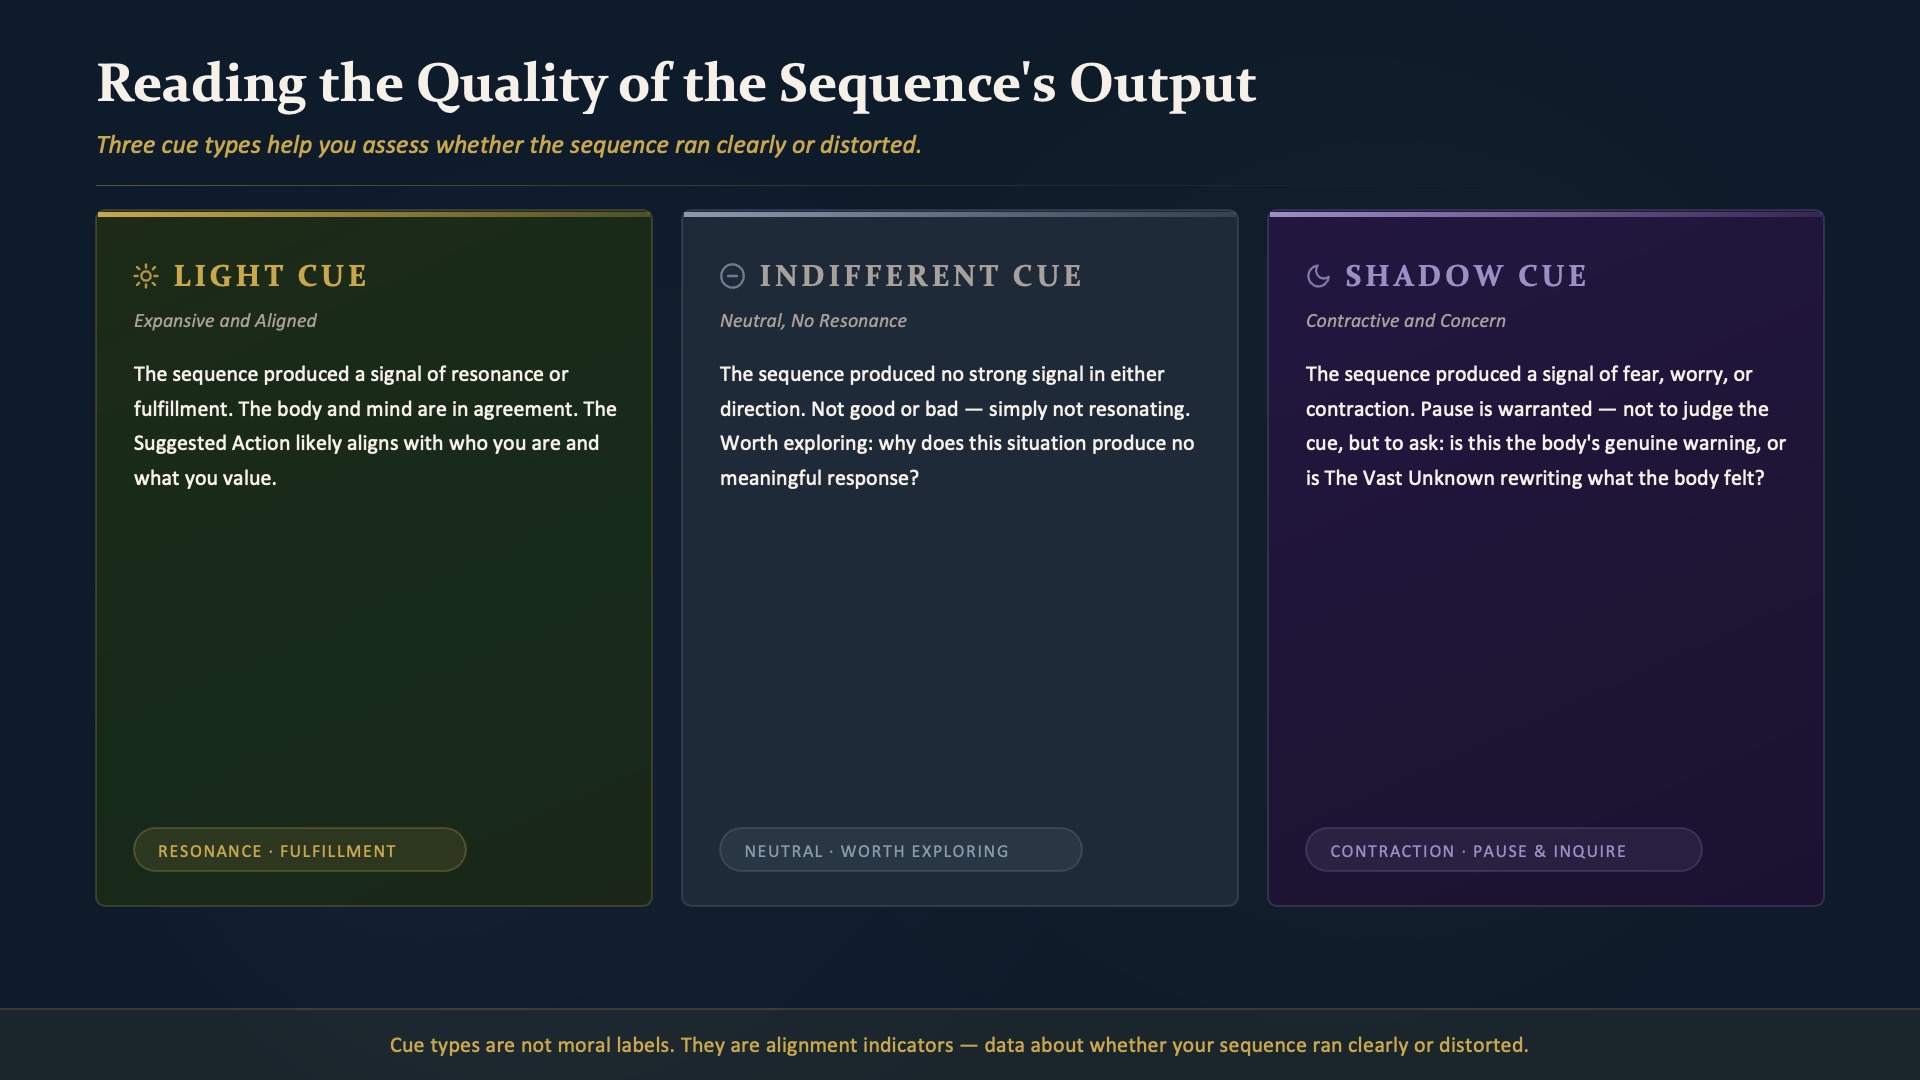
Task: Click the INDIFFERENT CUE heading
Action: tap(921, 276)
